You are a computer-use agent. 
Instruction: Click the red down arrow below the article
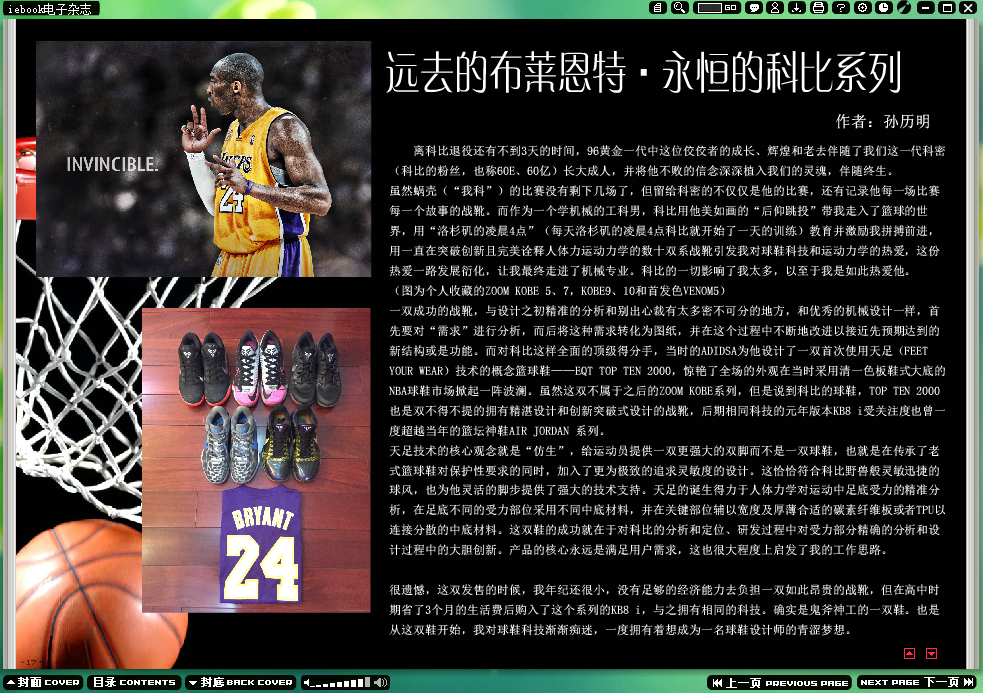click(x=932, y=653)
